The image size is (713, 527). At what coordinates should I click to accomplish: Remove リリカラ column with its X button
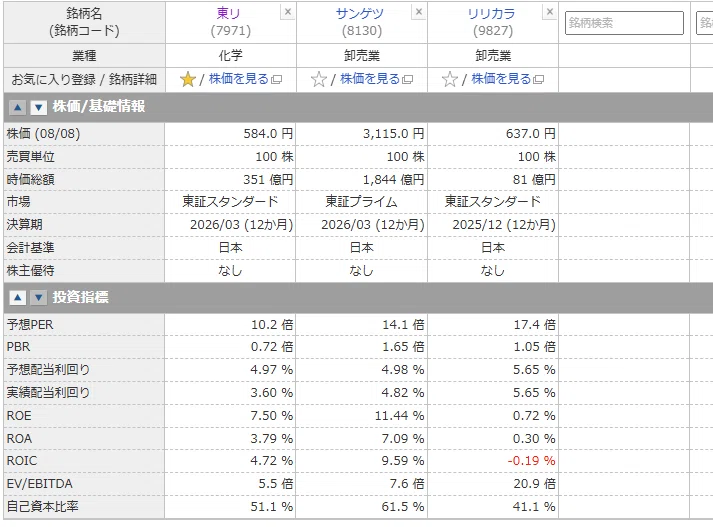point(550,12)
